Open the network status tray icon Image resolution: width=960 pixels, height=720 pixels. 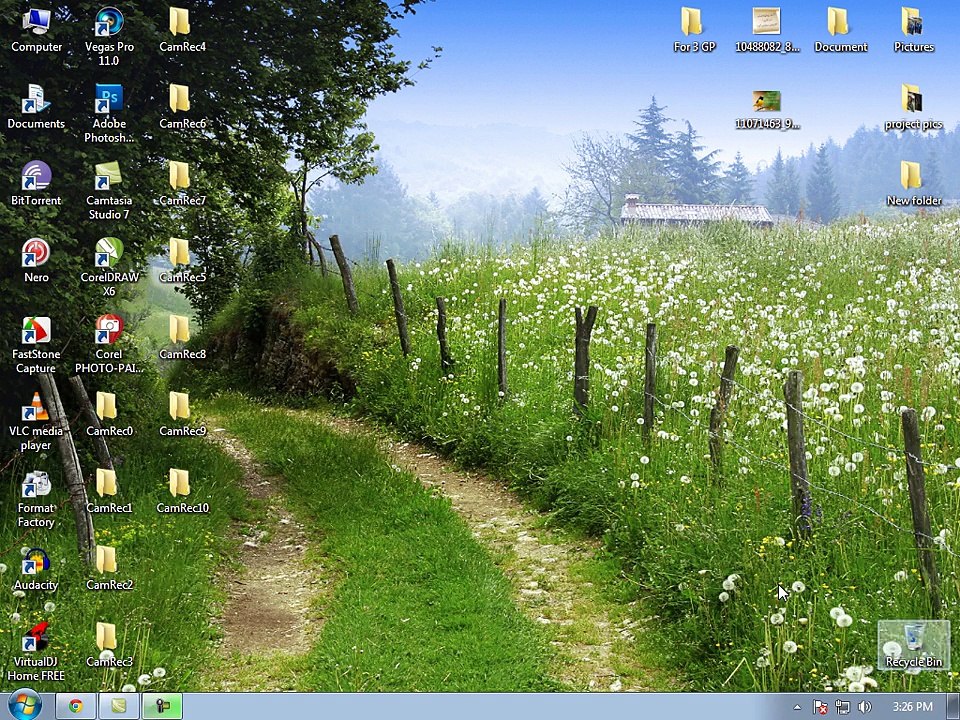tap(842, 707)
